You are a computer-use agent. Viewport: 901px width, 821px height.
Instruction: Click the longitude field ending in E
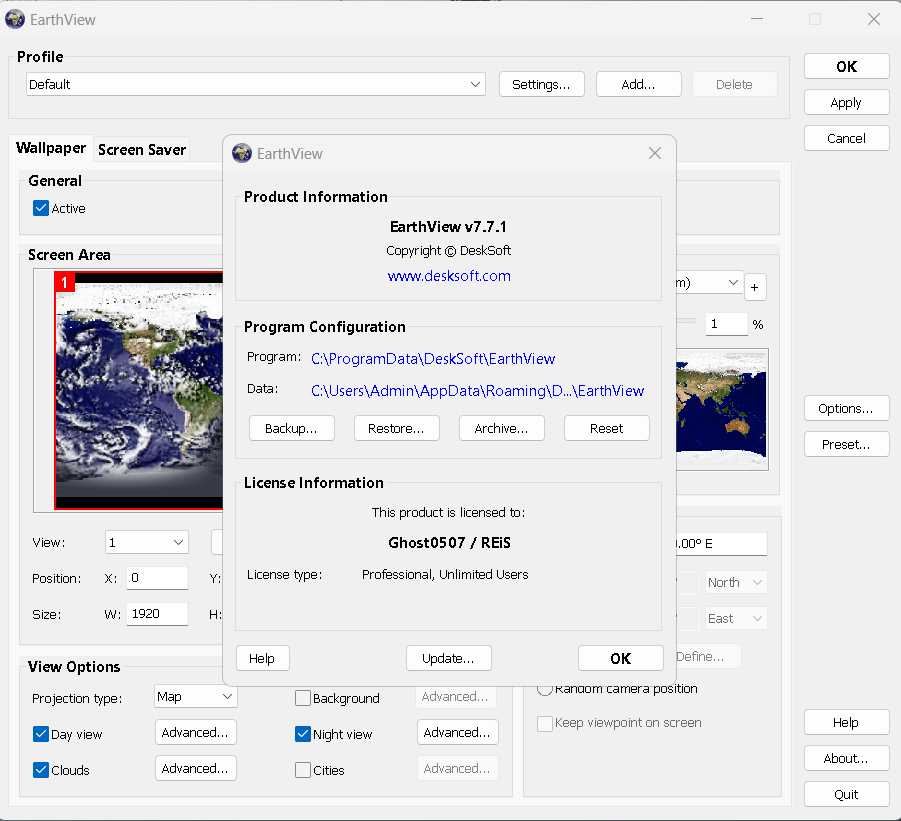tap(721, 544)
